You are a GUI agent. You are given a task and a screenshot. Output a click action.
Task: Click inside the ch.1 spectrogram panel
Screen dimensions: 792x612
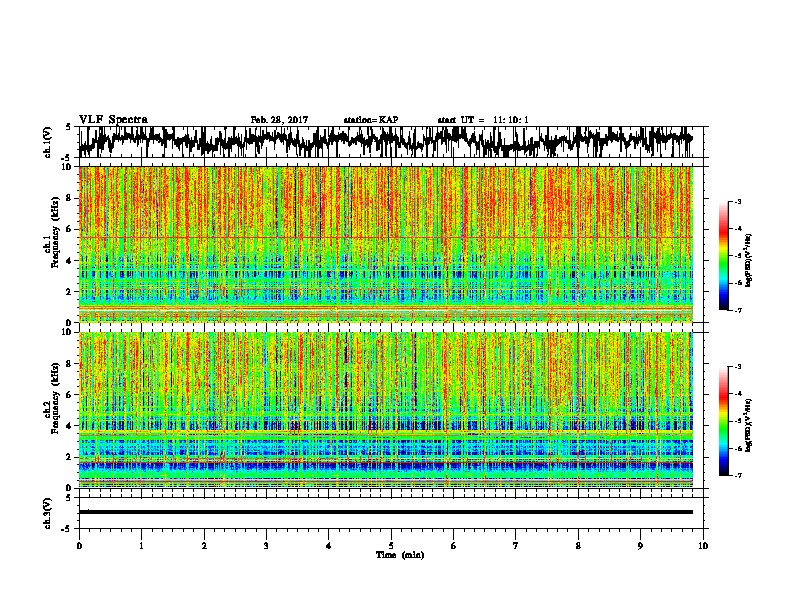click(x=385, y=244)
